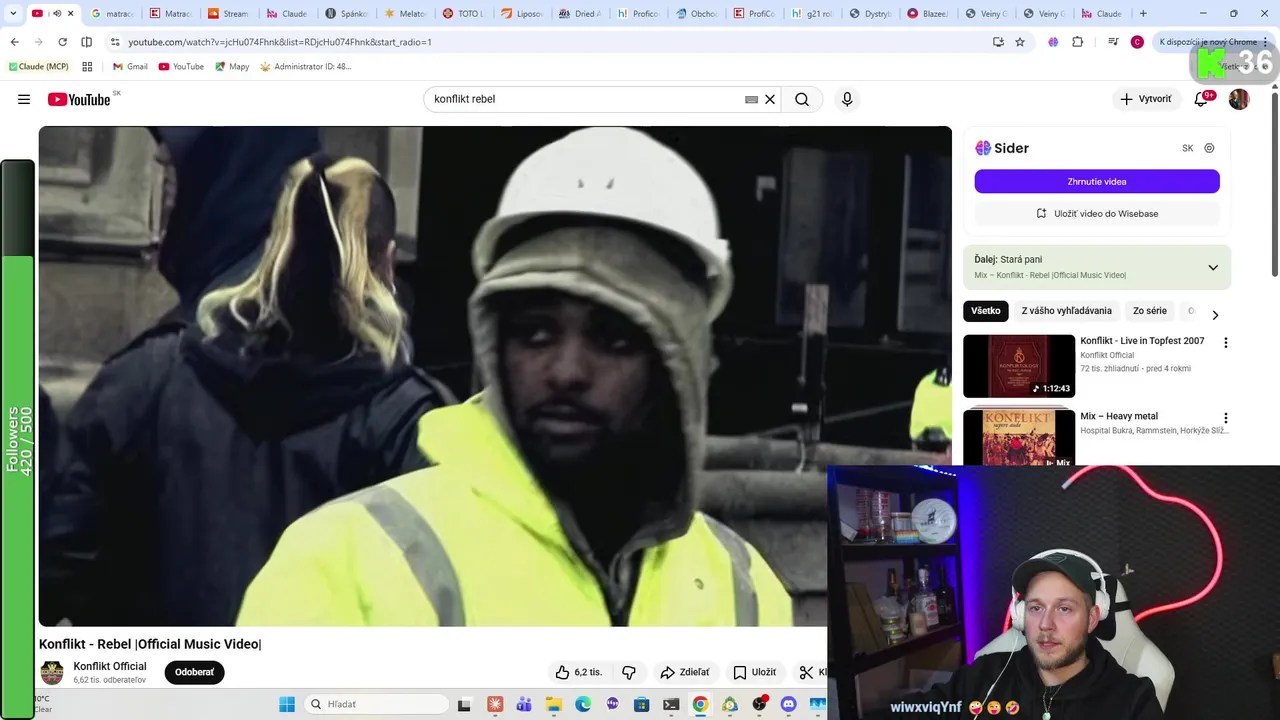Clear the search text with the X
Screen dimensions: 1280x720
pyautogui.click(x=770, y=99)
